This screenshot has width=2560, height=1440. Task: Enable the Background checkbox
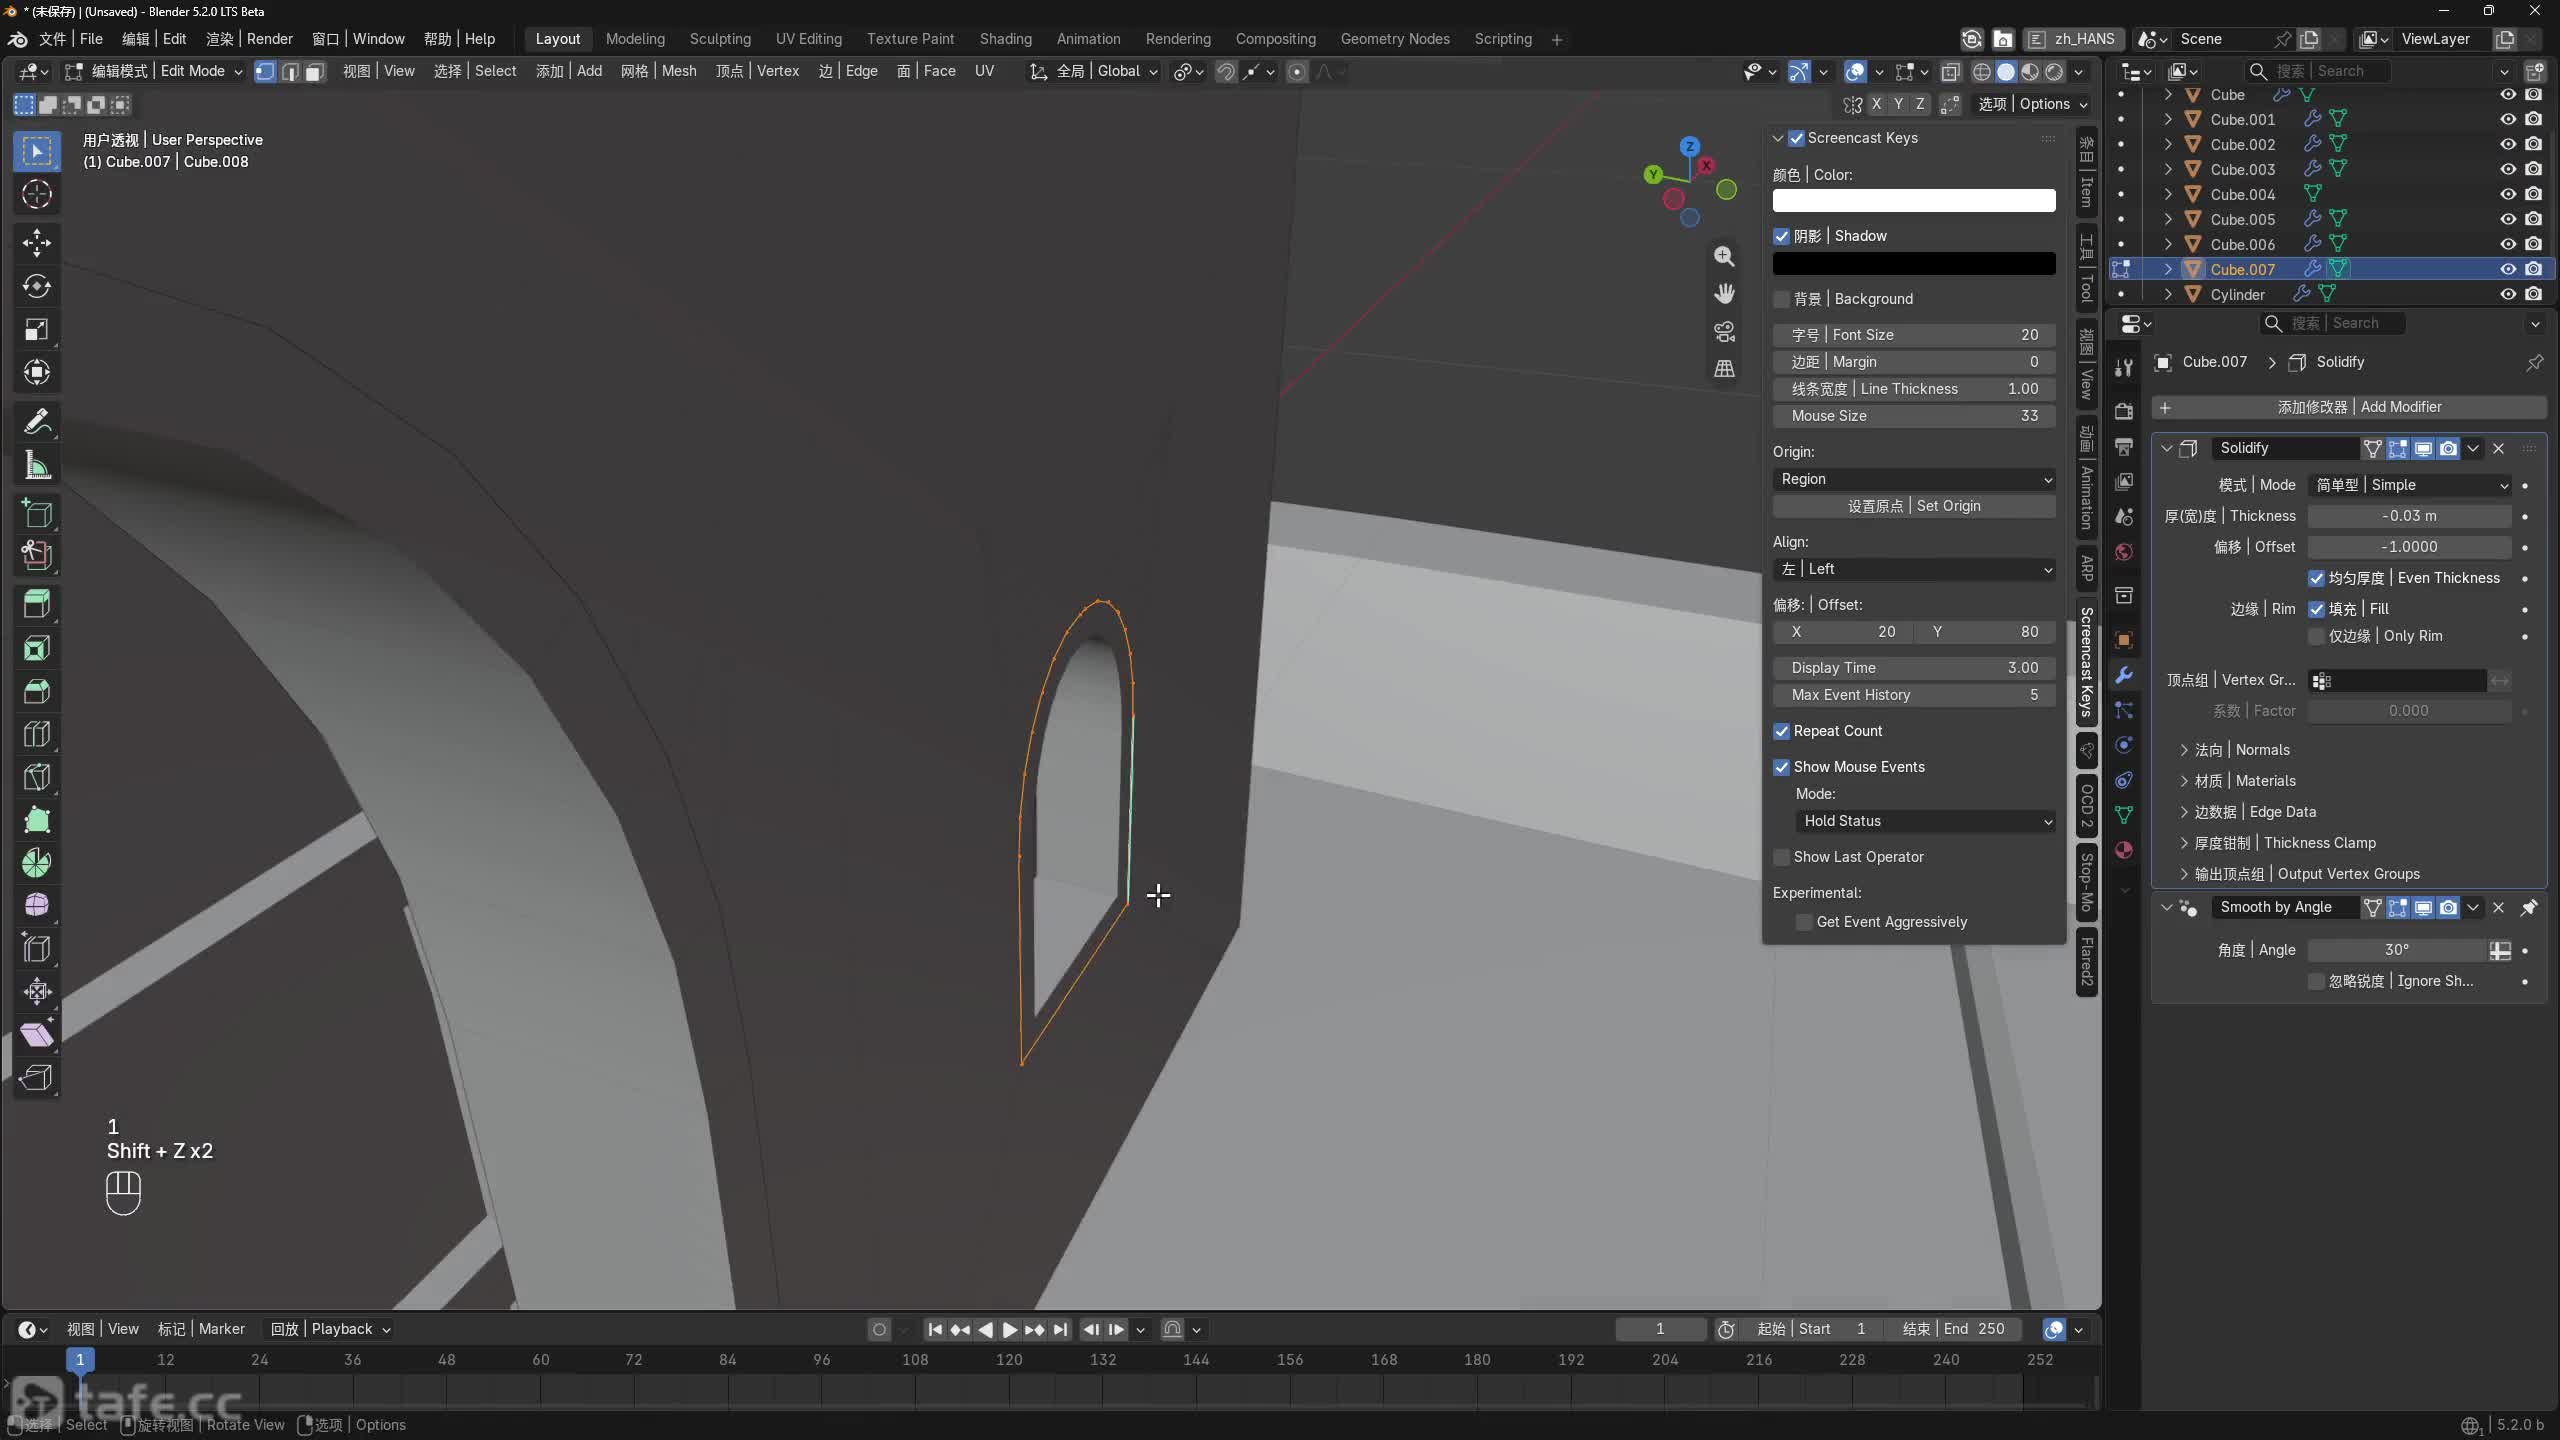tap(1781, 299)
